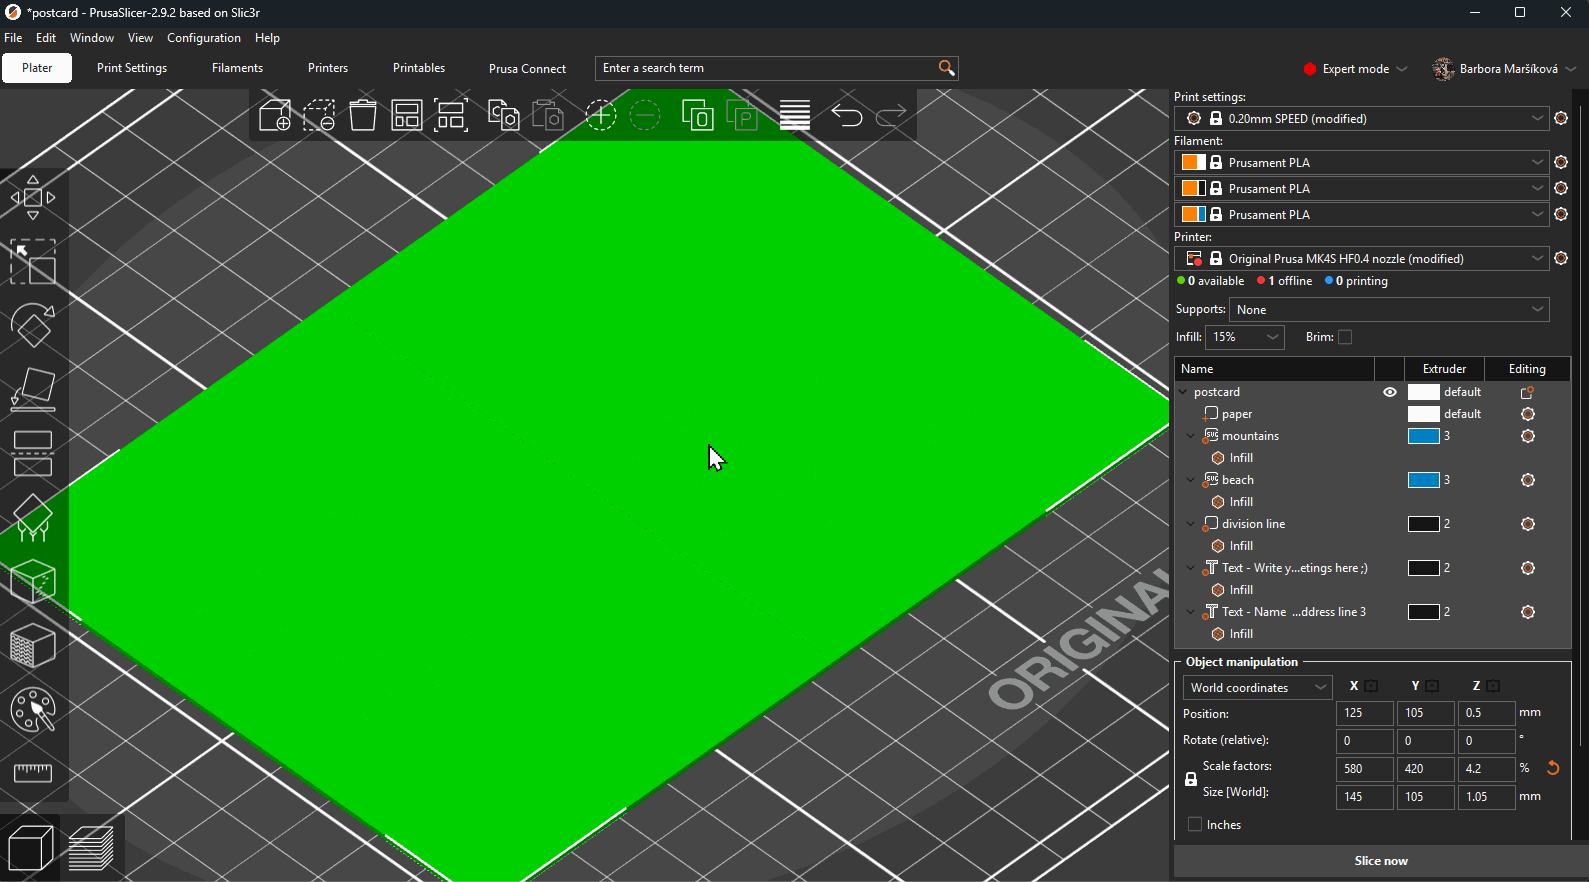Select the Measure ruler tool
The height and width of the screenshot is (882, 1589).
click(x=33, y=772)
